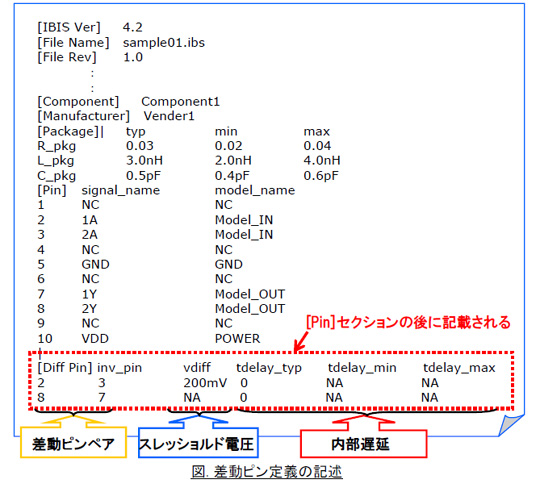Click the tdelay_min column header
Image resolution: width=540 pixels, height=488 pixels.
[362, 368]
